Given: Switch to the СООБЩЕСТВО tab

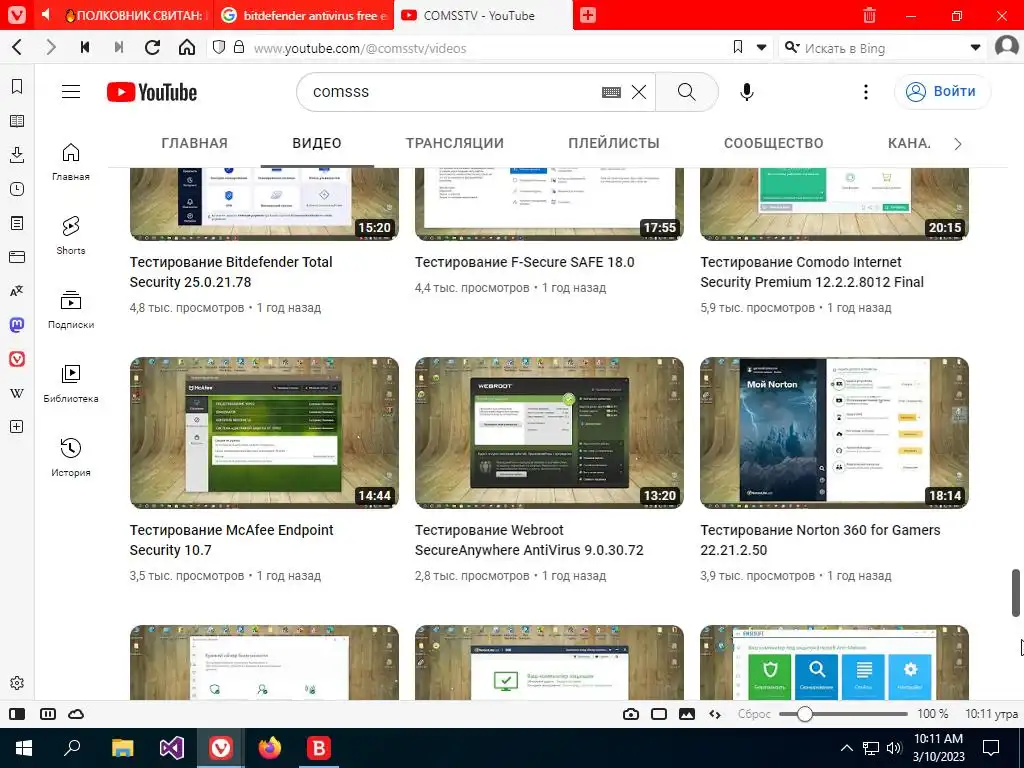Looking at the screenshot, I should click(x=773, y=143).
